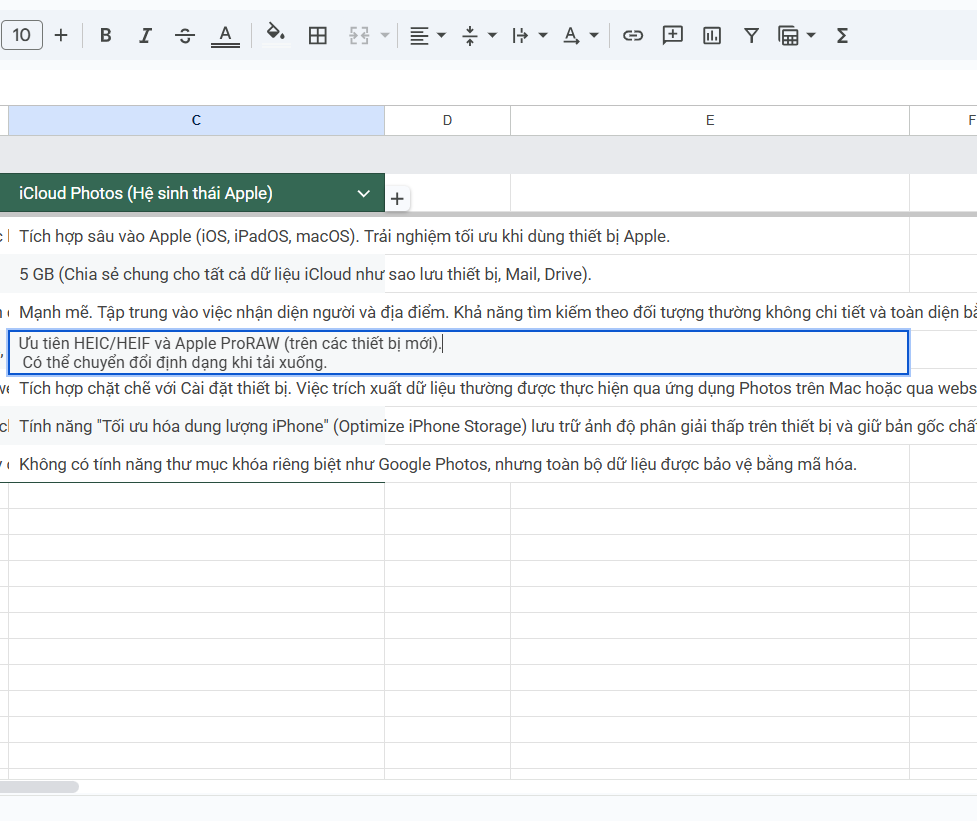Select the iCloud Photos (Hệ sinh thái Apple) header cell

pyautogui.click(x=193, y=193)
